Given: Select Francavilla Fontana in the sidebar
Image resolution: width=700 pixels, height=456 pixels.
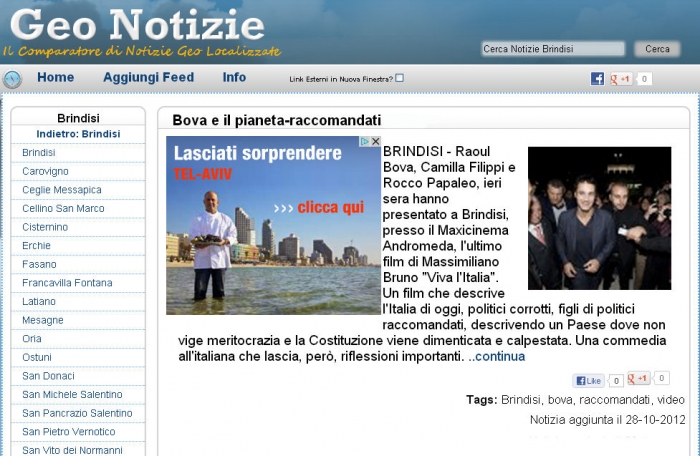Looking at the screenshot, I should [x=67, y=283].
